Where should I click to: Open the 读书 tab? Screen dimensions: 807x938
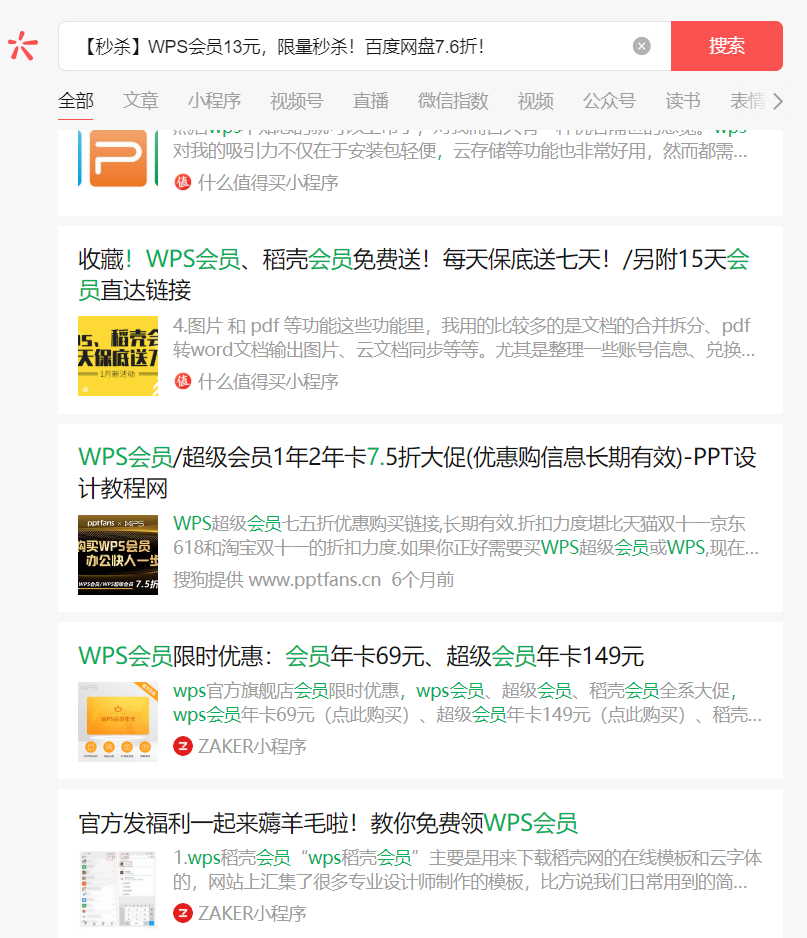(683, 100)
